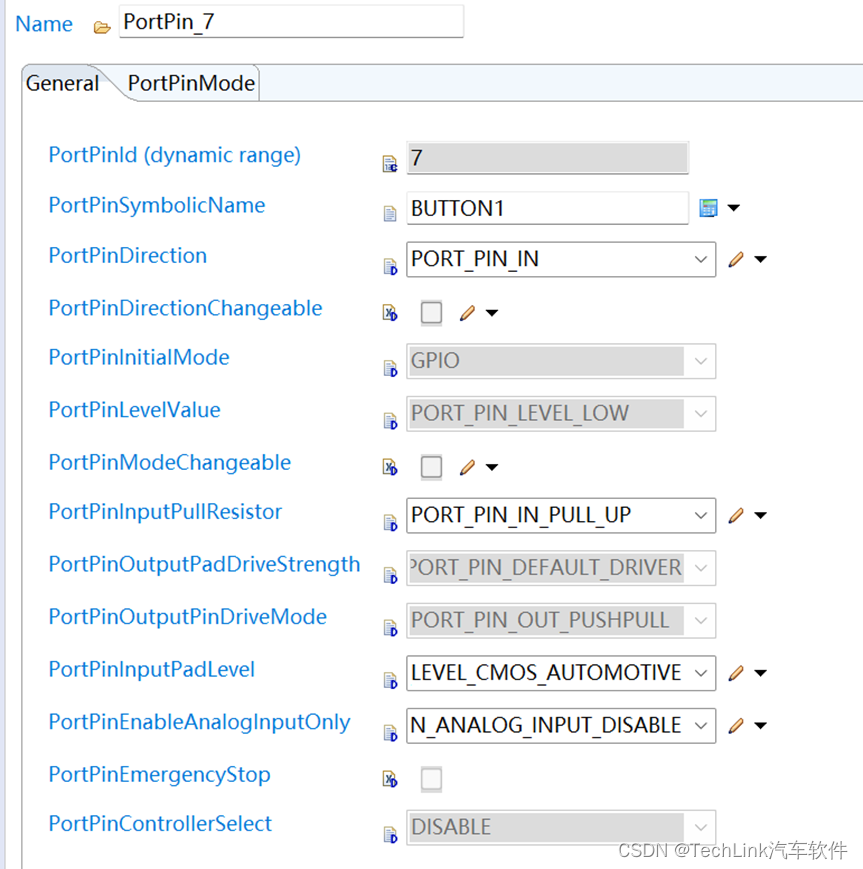Click the icon before PortPinLevelValue dropdown
The height and width of the screenshot is (869, 863).
click(x=391, y=421)
